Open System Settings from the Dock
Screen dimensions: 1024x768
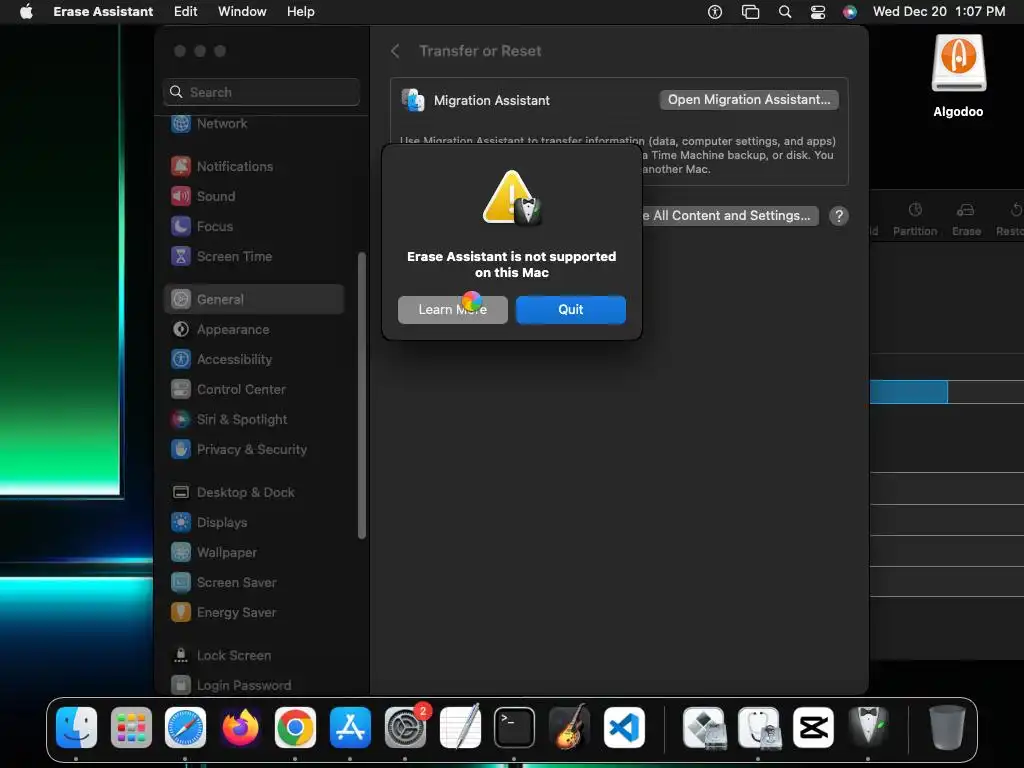click(405, 727)
